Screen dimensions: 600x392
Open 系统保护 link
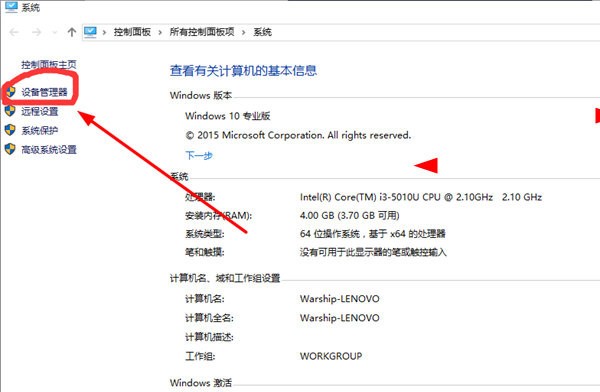pos(39,131)
